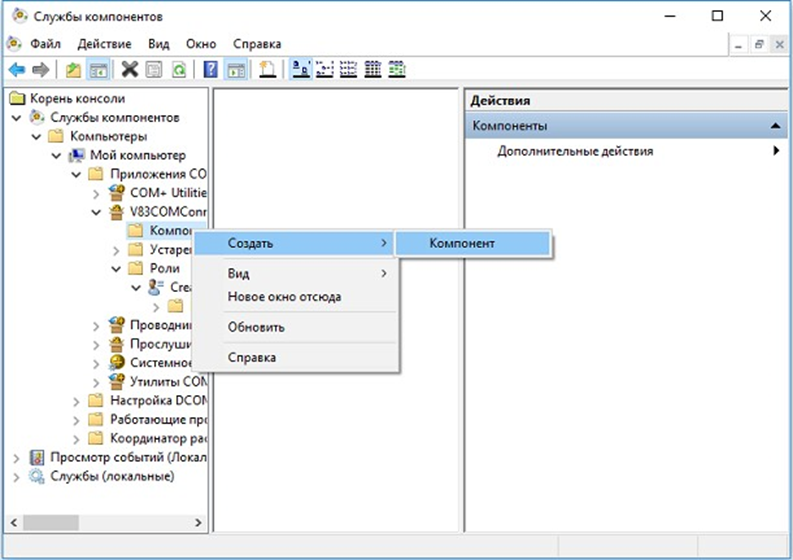793x560 pixels.
Task: Click the new object toolbar icon
Action: click(x=268, y=69)
